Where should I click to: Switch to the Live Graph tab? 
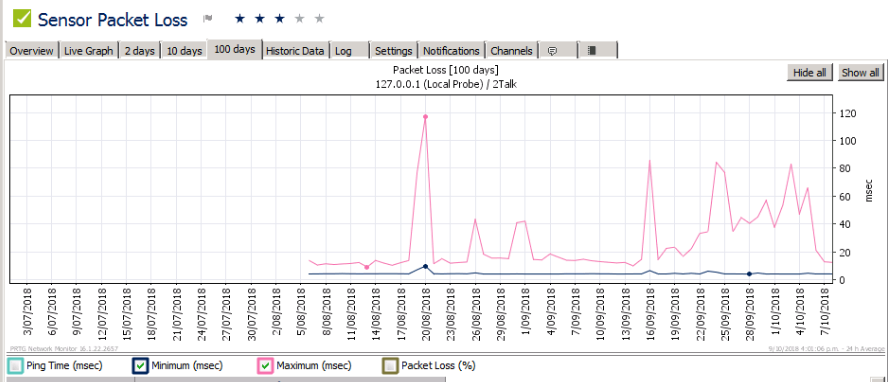88,50
